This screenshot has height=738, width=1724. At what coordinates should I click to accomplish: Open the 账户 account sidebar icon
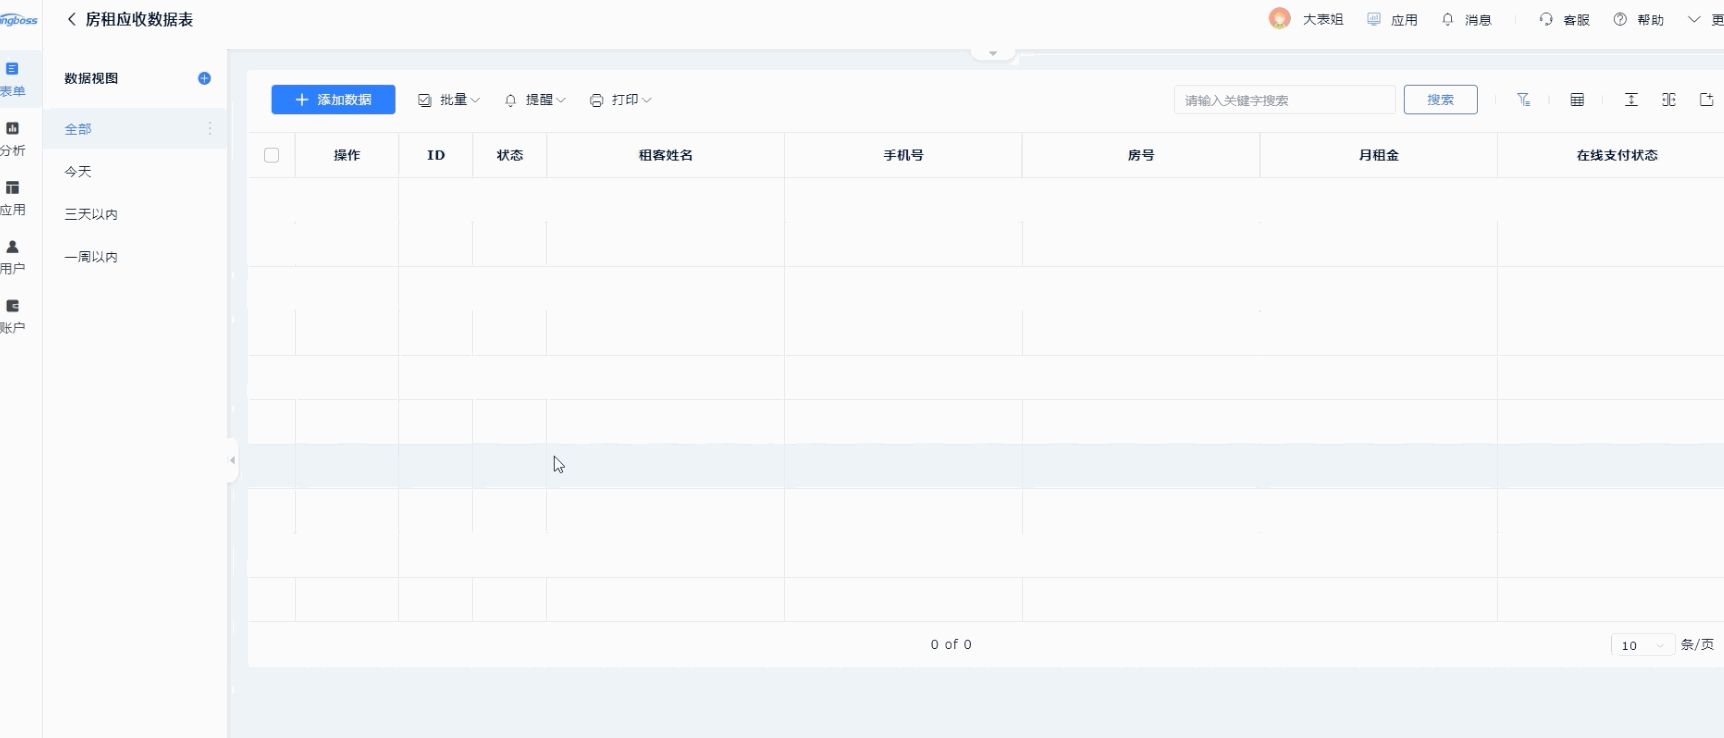(x=13, y=315)
